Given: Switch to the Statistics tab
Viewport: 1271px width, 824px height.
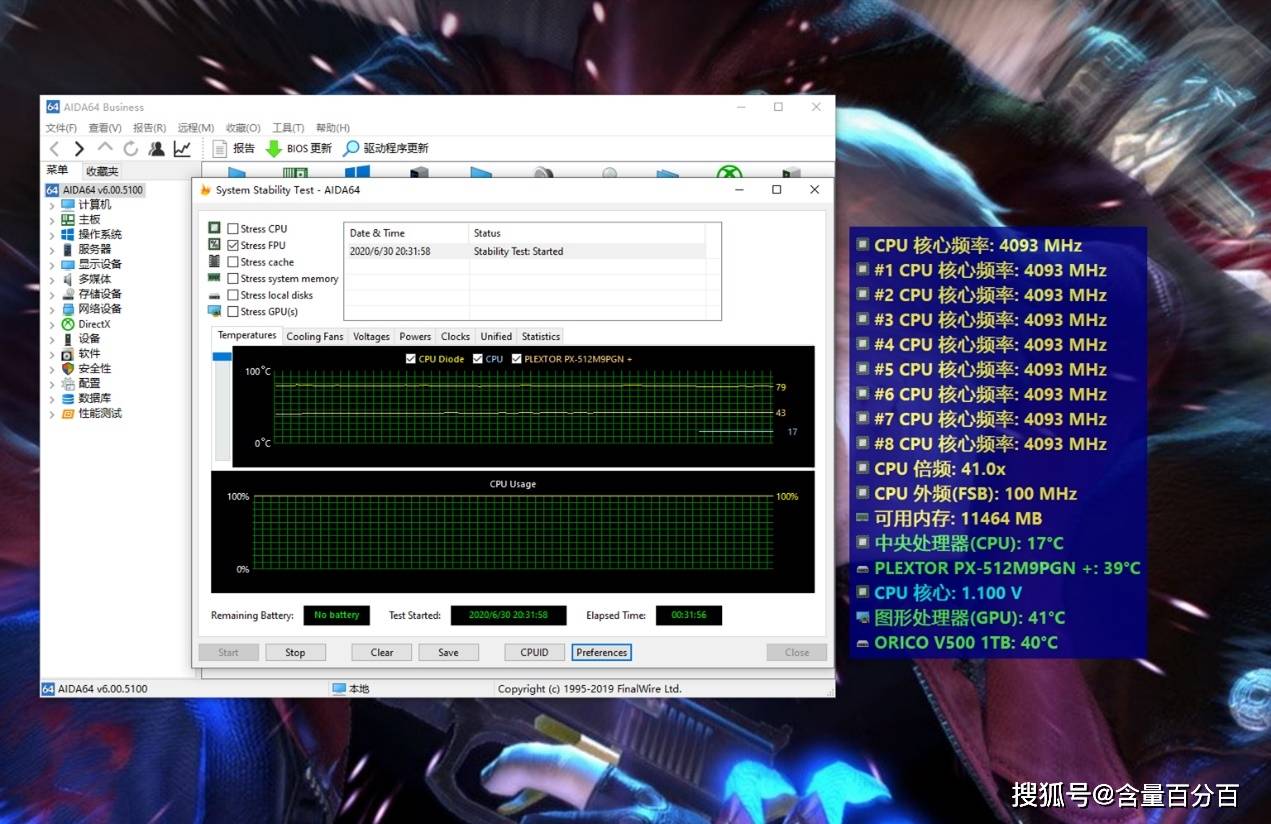Looking at the screenshot, I should click(541, 336).
